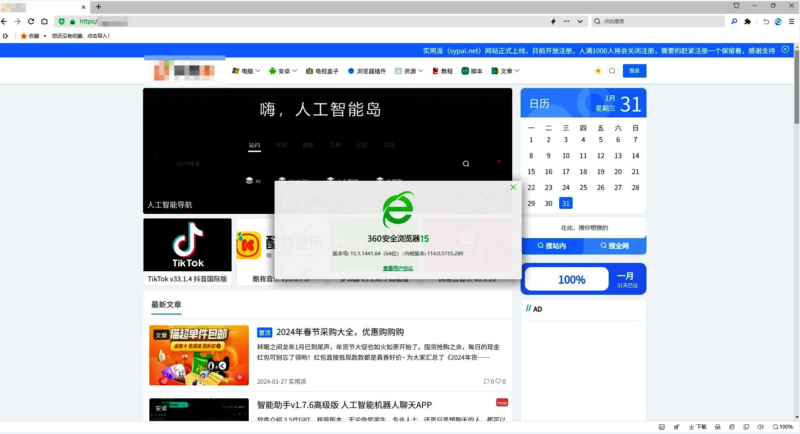Toggle the bookmarks sidebar arrow icon
800x434 pixels.
6,36
